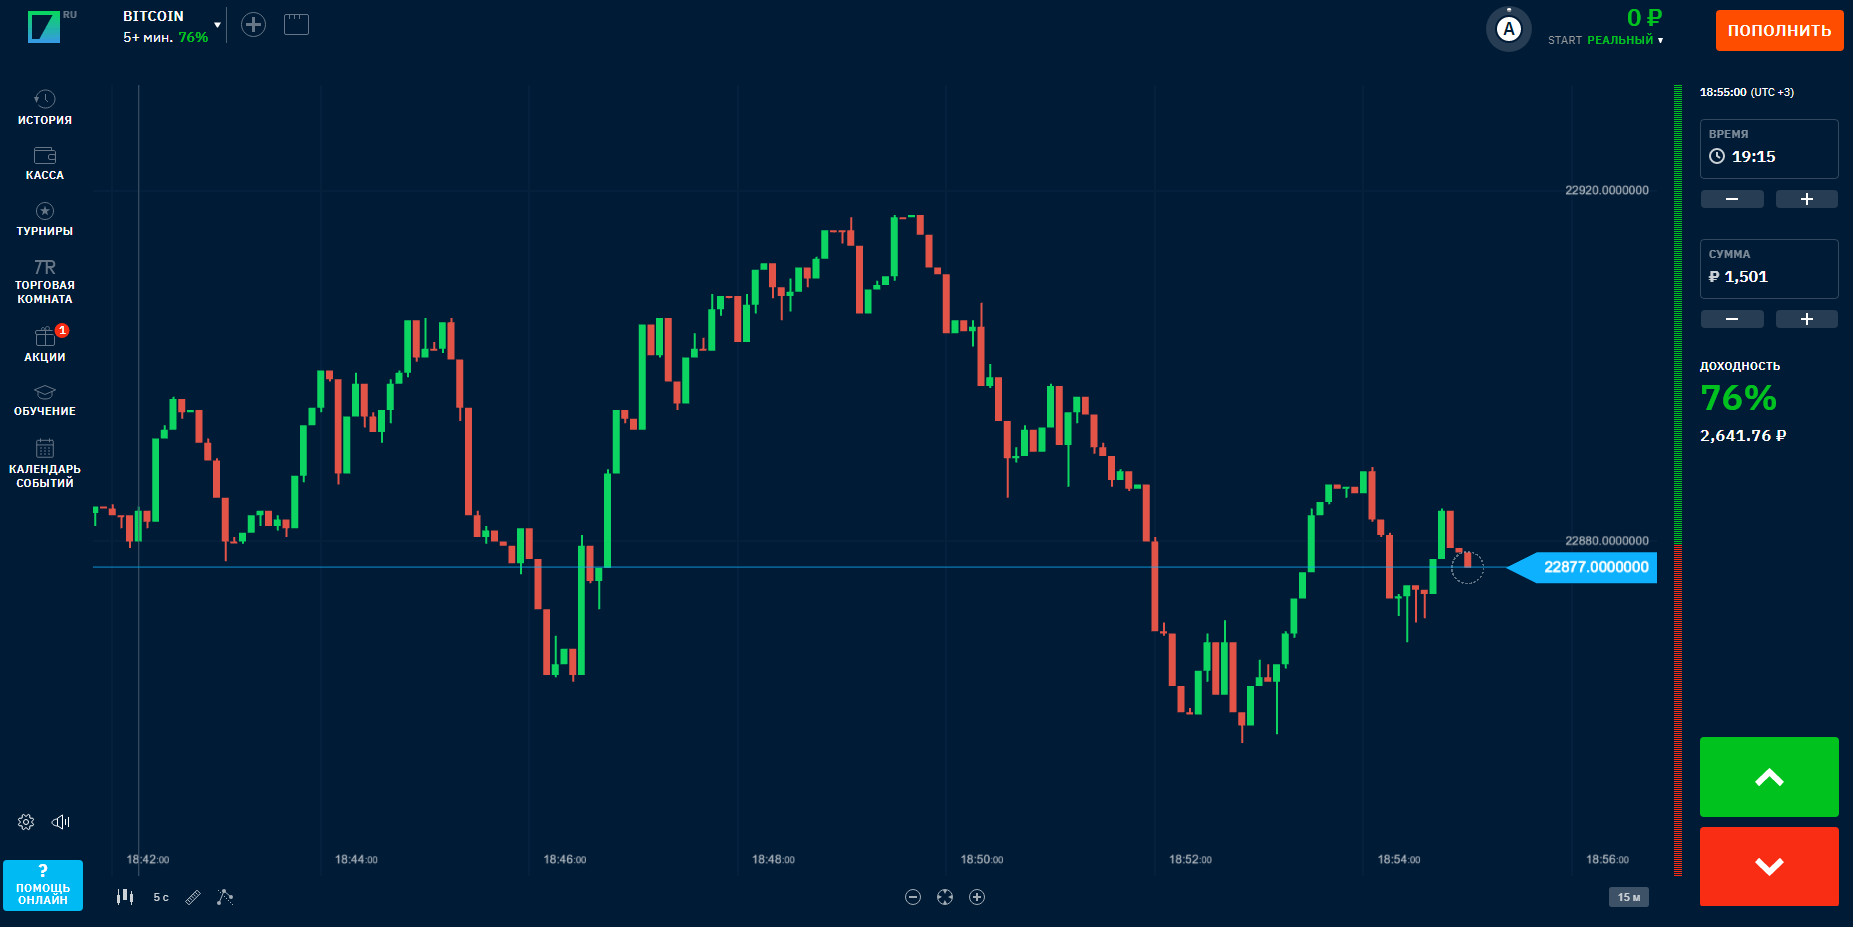Image resolution: width=1853 pixels, height=927 pixels.
Task: Add a new asset chart with plus icon
Action: (x=254, y=25)
